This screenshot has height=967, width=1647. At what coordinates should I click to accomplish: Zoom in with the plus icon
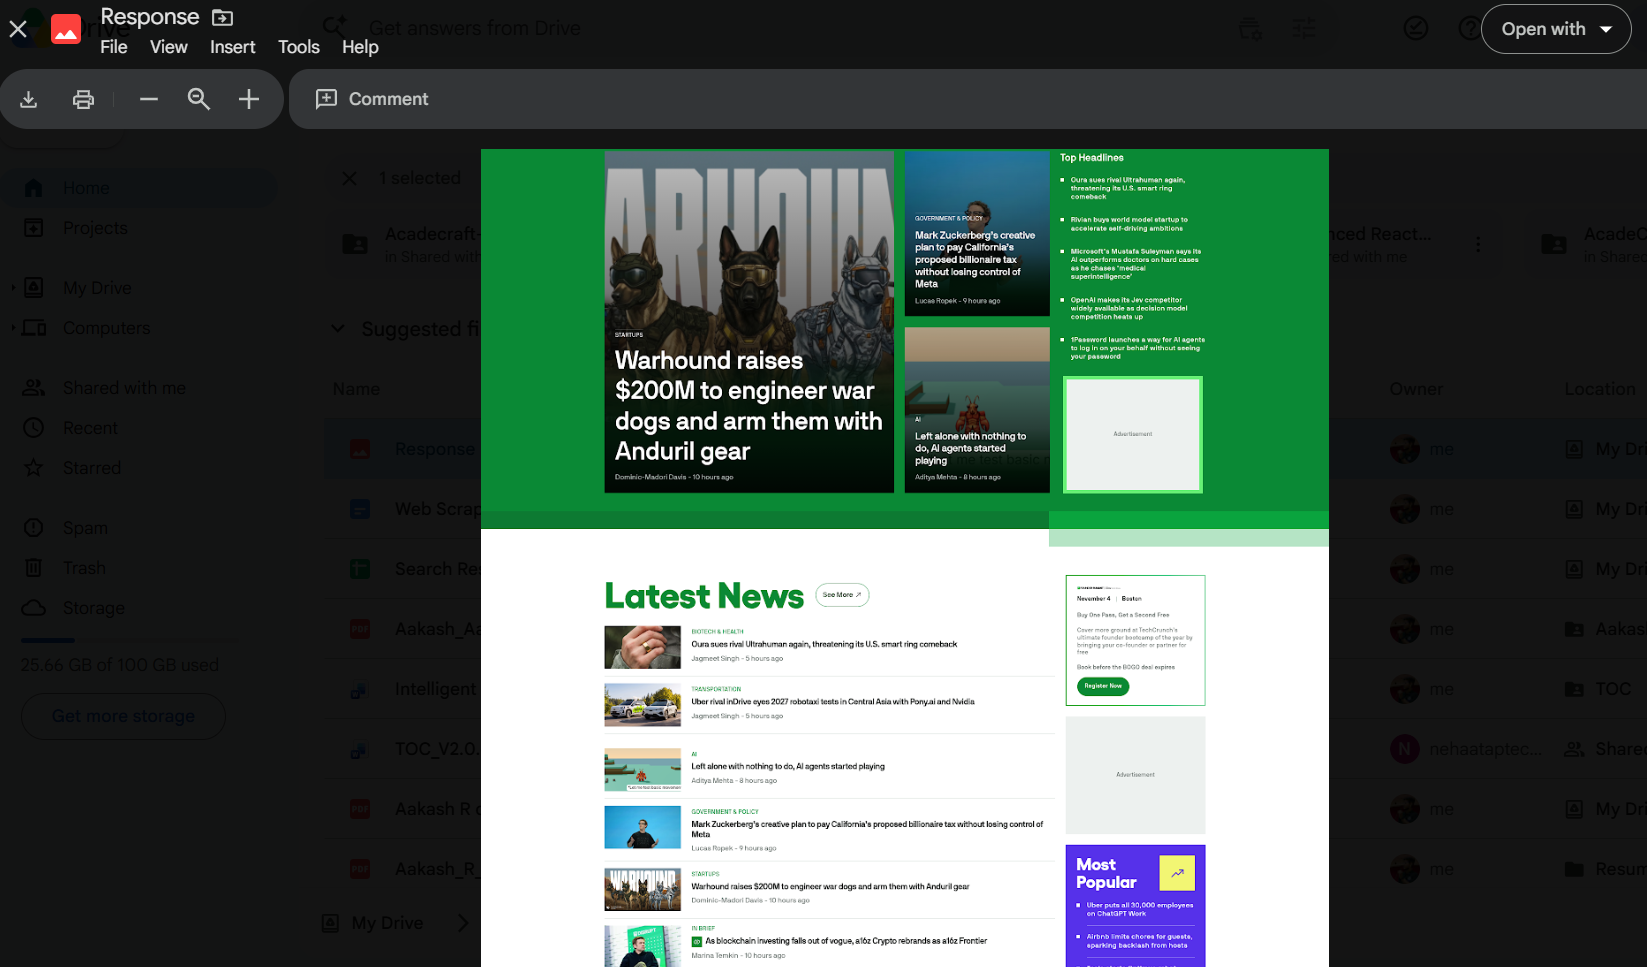(x=249, y=99)
